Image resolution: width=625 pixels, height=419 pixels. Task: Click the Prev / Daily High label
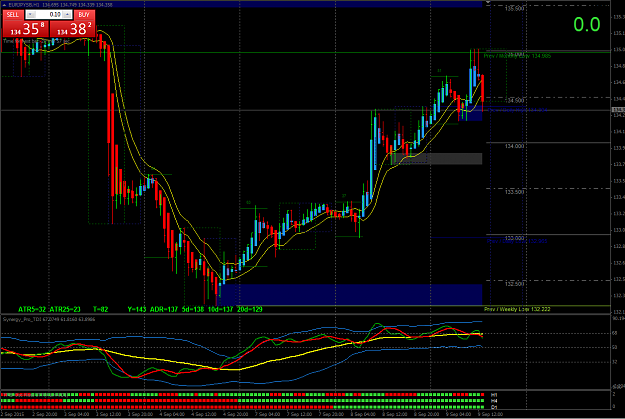coord(517,110)
